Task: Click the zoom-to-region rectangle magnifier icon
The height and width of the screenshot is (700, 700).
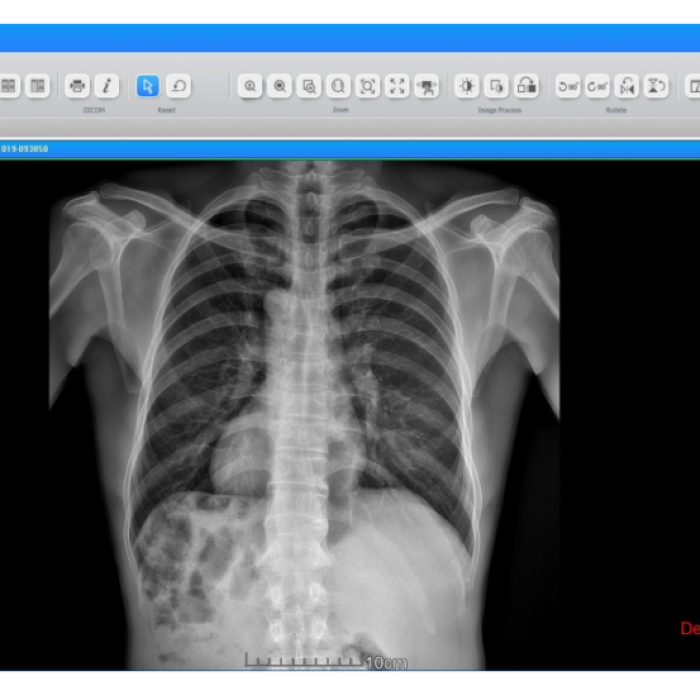Action: (x=309, y=86)
